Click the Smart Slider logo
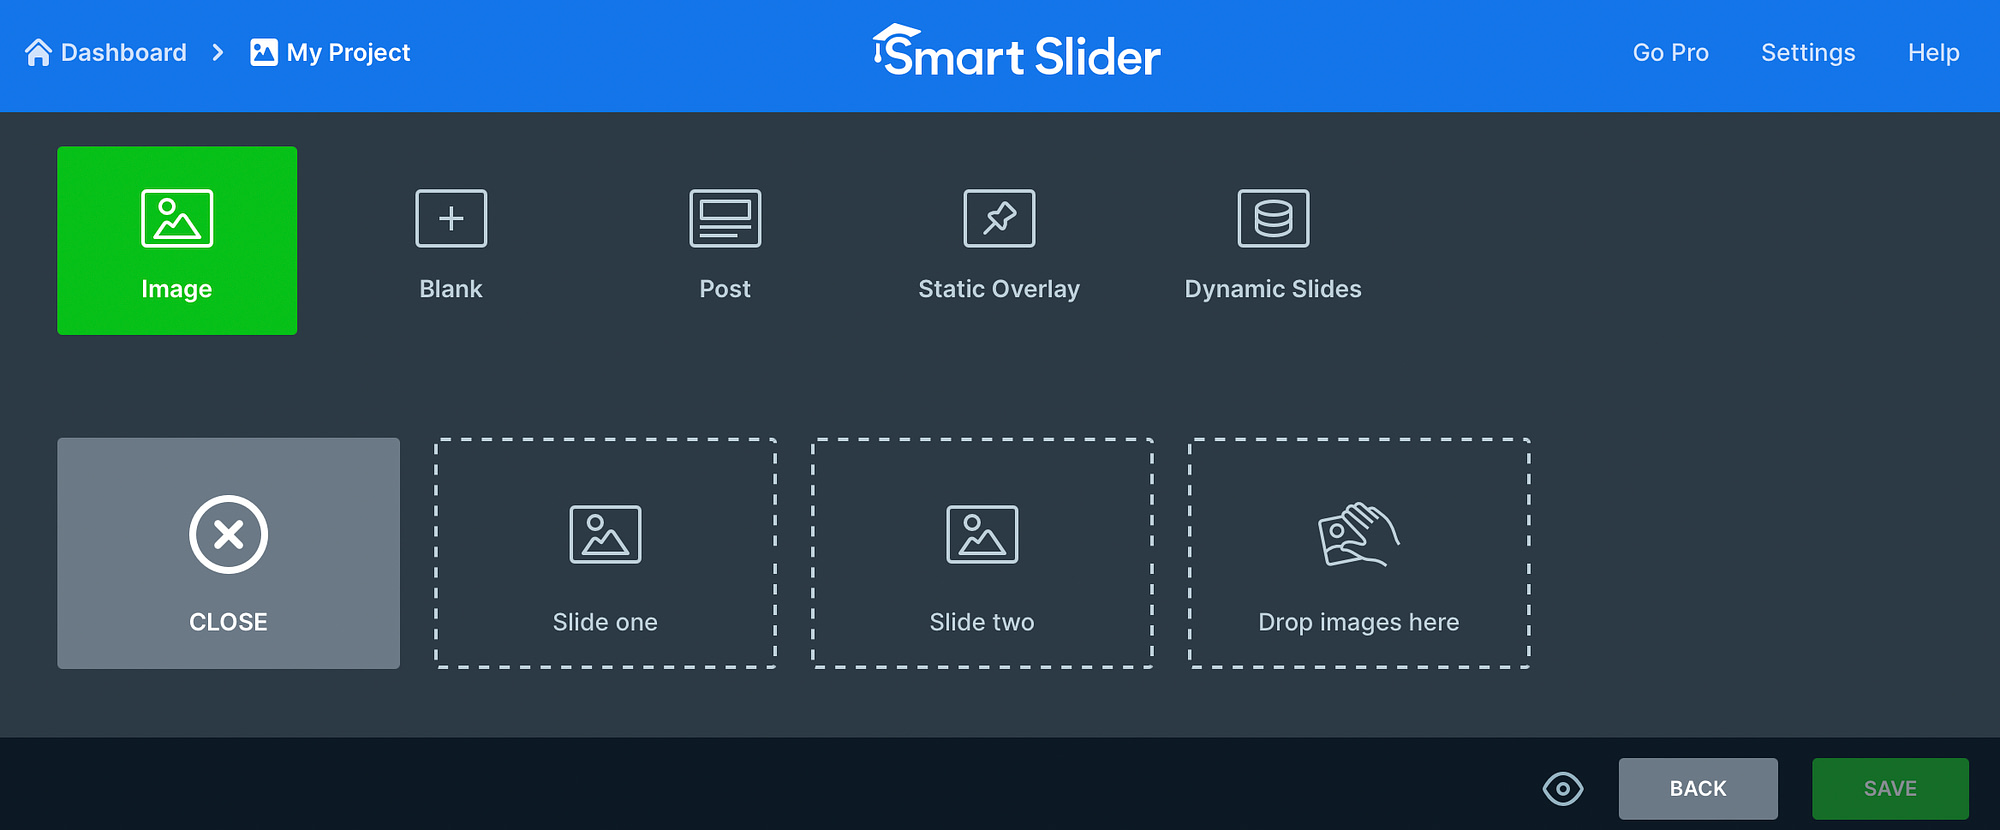This screenshot has width=2000, height=830. (x=1016, y=52)
